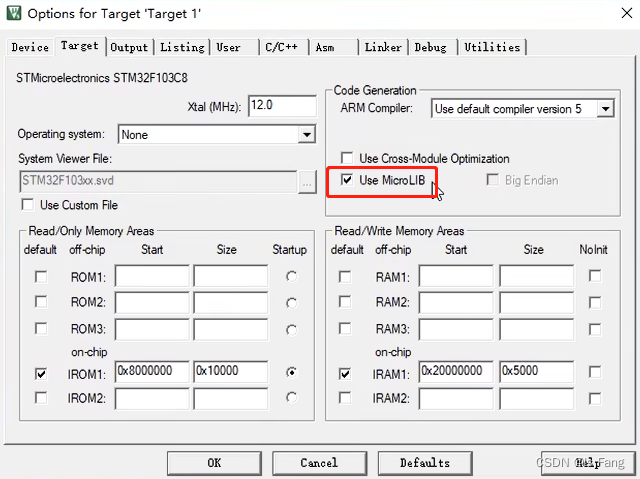Screen dimensions: 640x479
Task: Enable NoInit for RAM1
Action: (x=595, y=276)
